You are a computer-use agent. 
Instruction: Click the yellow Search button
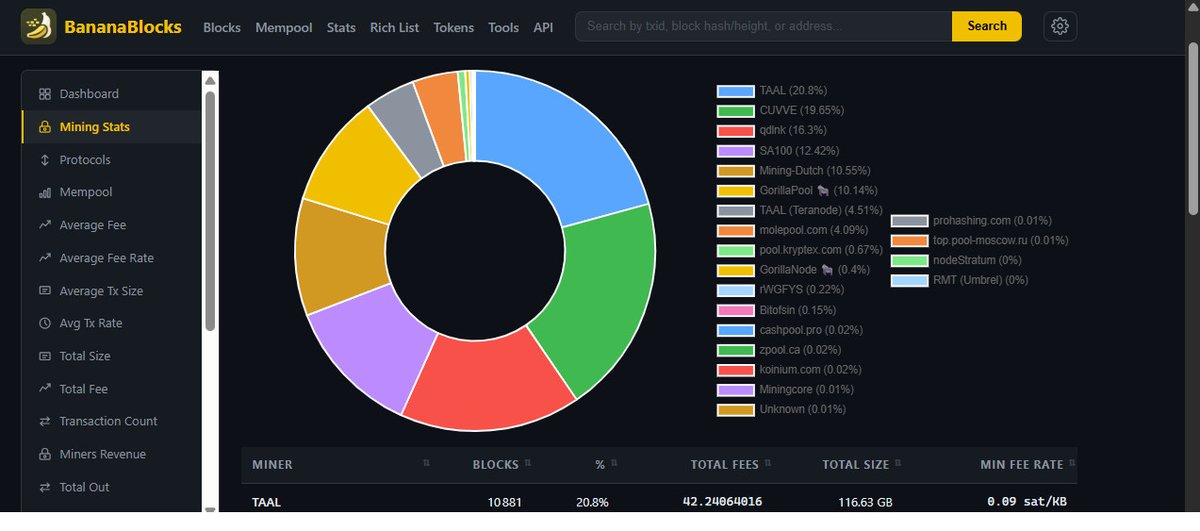point(987,26)
